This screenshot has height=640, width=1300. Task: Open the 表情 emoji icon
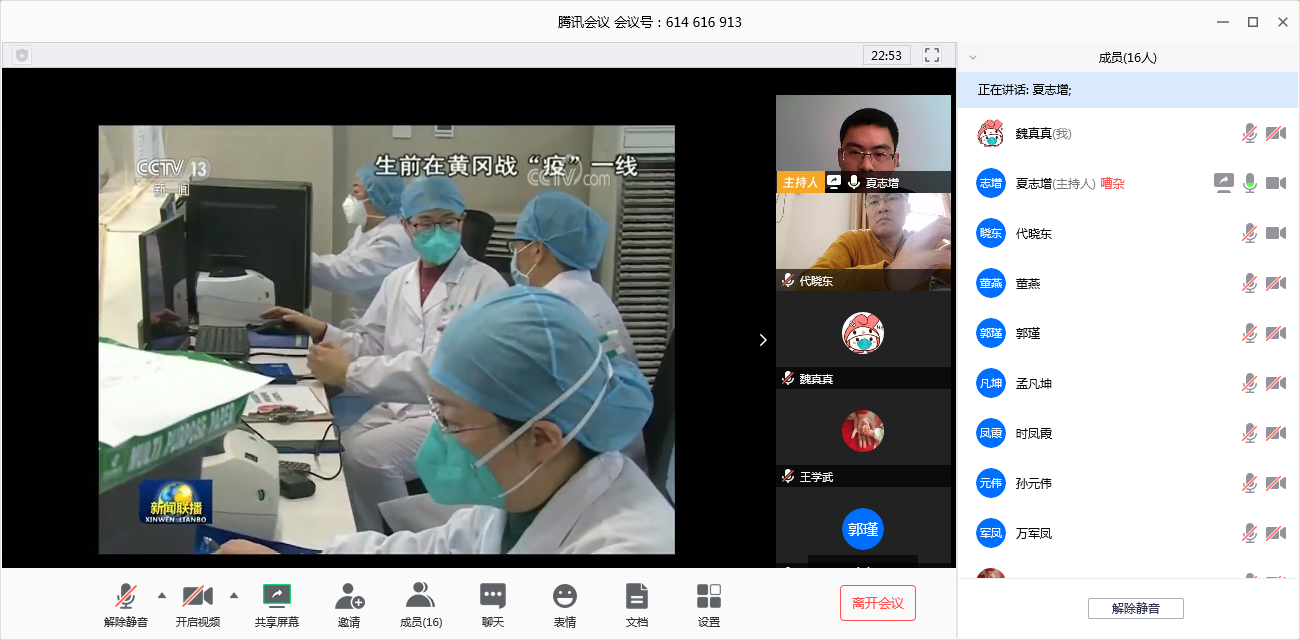click(565, 597)
